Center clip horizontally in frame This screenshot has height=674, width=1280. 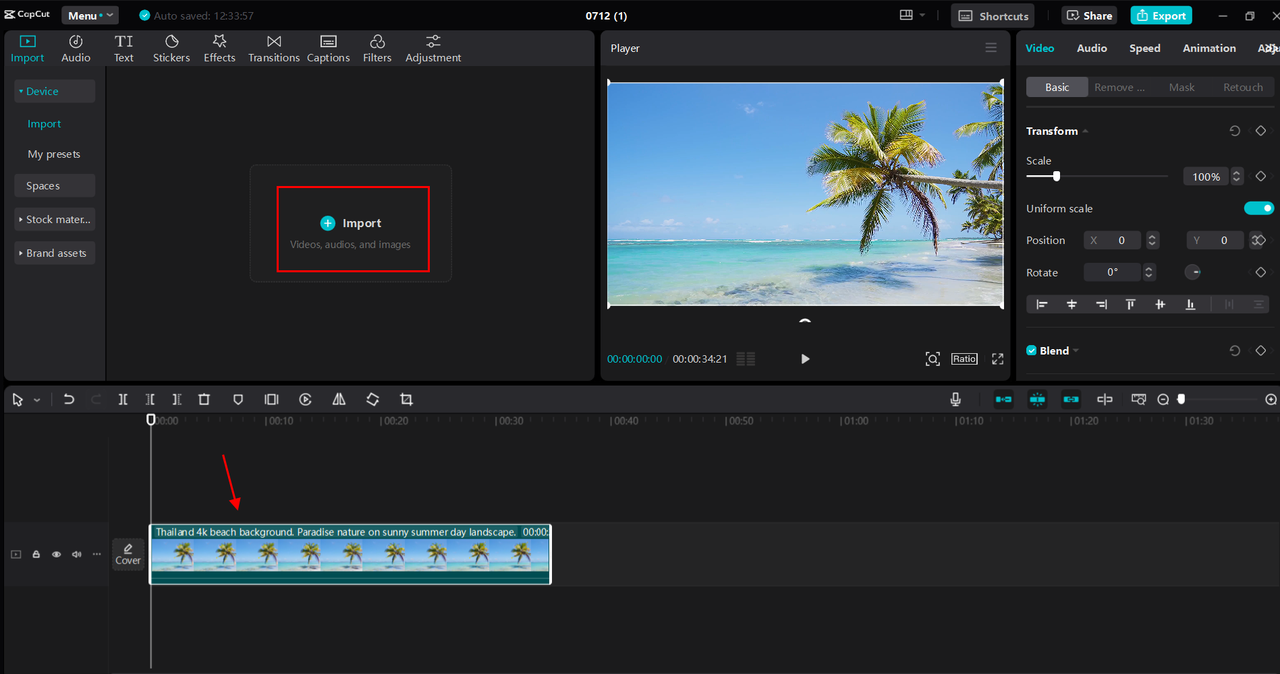[x=1072, y=304]
